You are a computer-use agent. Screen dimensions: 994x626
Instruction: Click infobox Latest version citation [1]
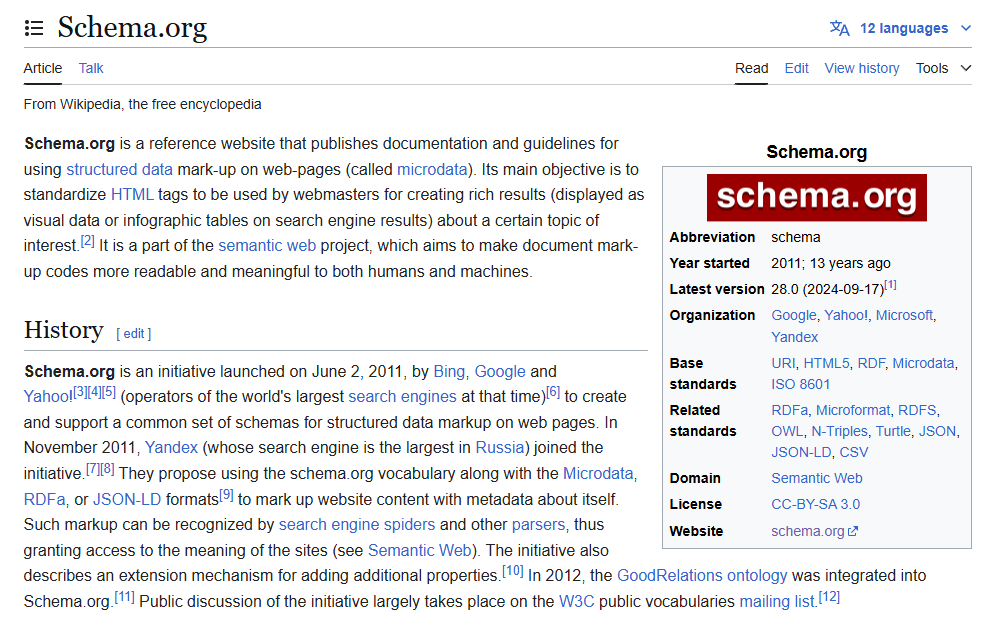click(890, 285)
